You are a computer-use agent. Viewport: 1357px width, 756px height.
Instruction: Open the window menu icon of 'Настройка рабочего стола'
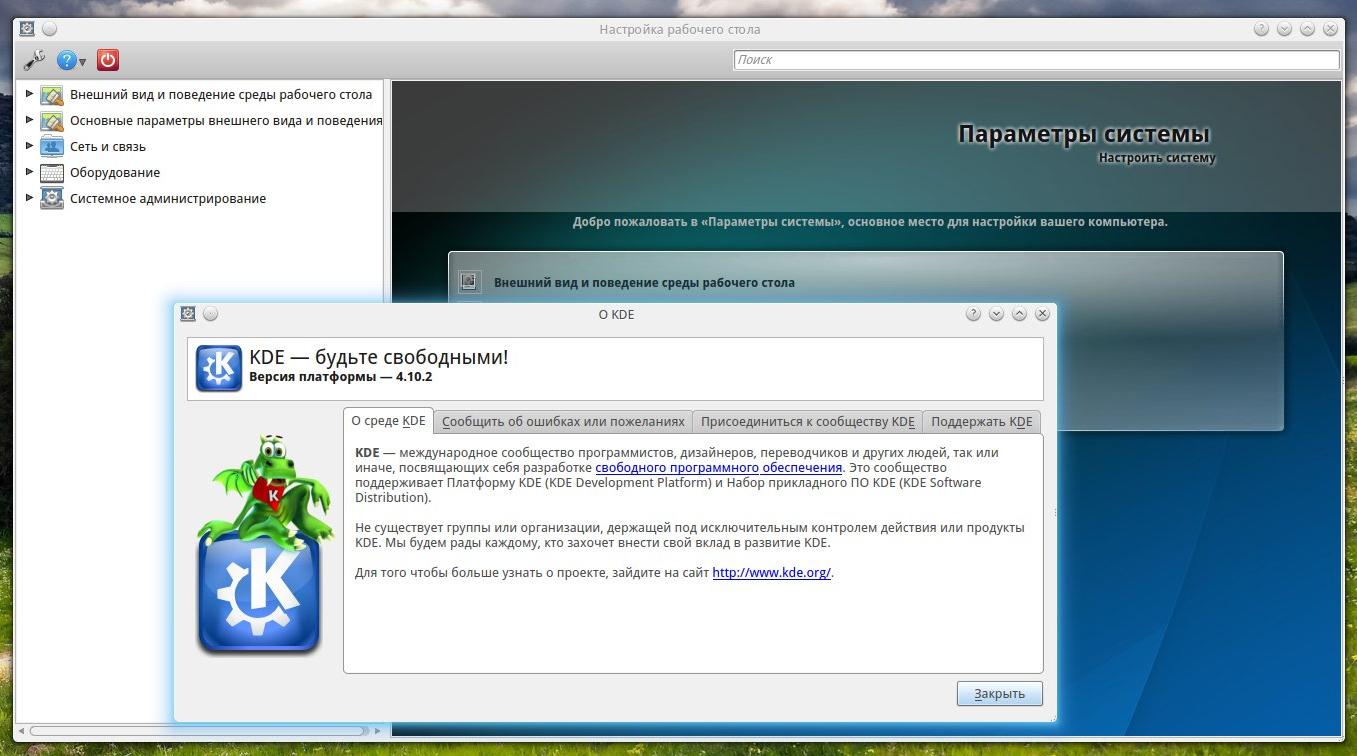pos(27,29)
